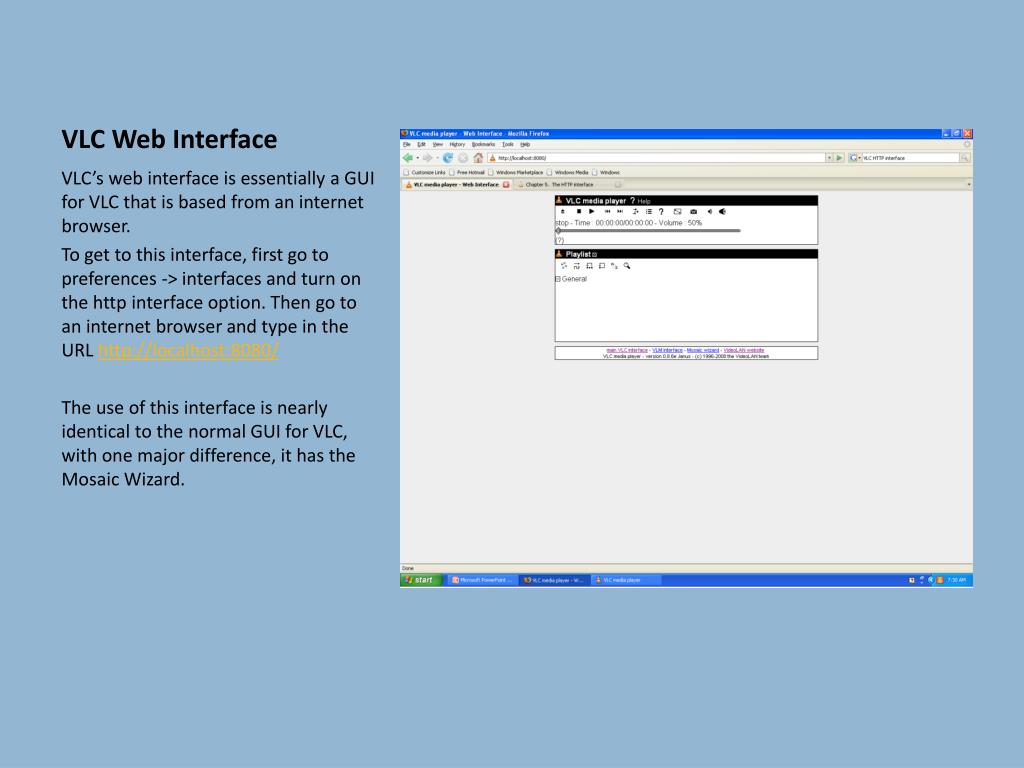Open the View menu in Firefox

[x=438, y=144]
